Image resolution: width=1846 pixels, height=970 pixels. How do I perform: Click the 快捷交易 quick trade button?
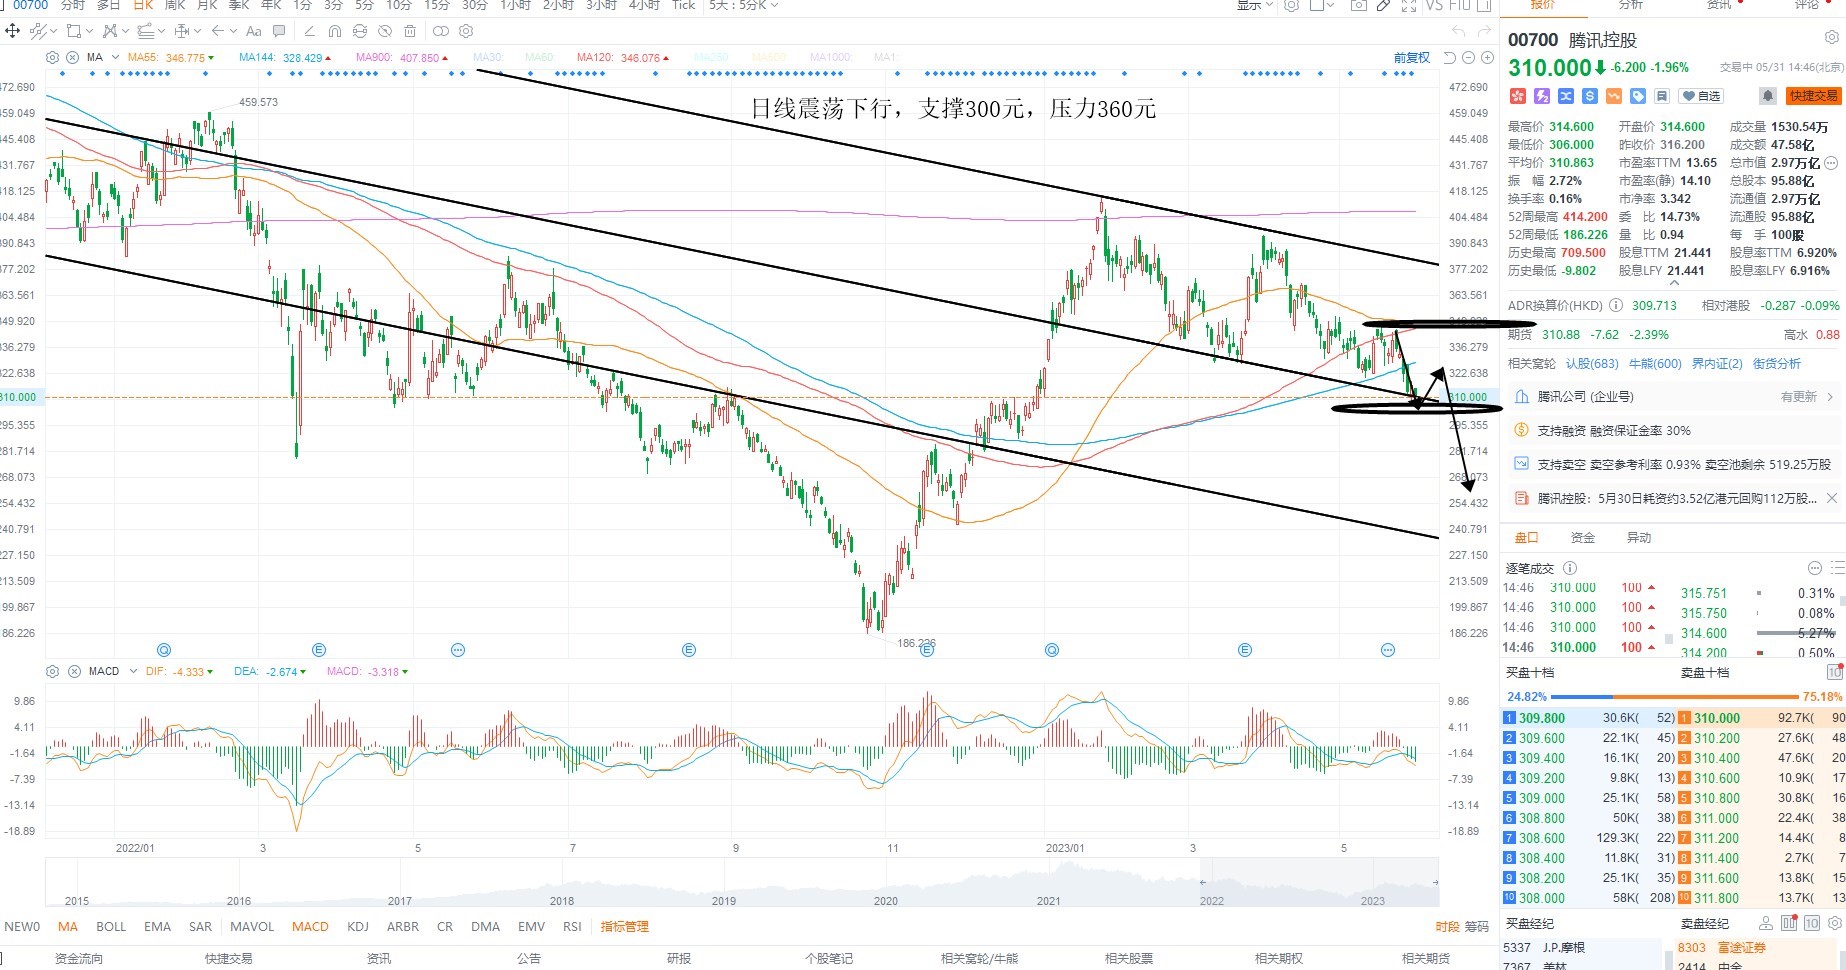(1813, 96)
